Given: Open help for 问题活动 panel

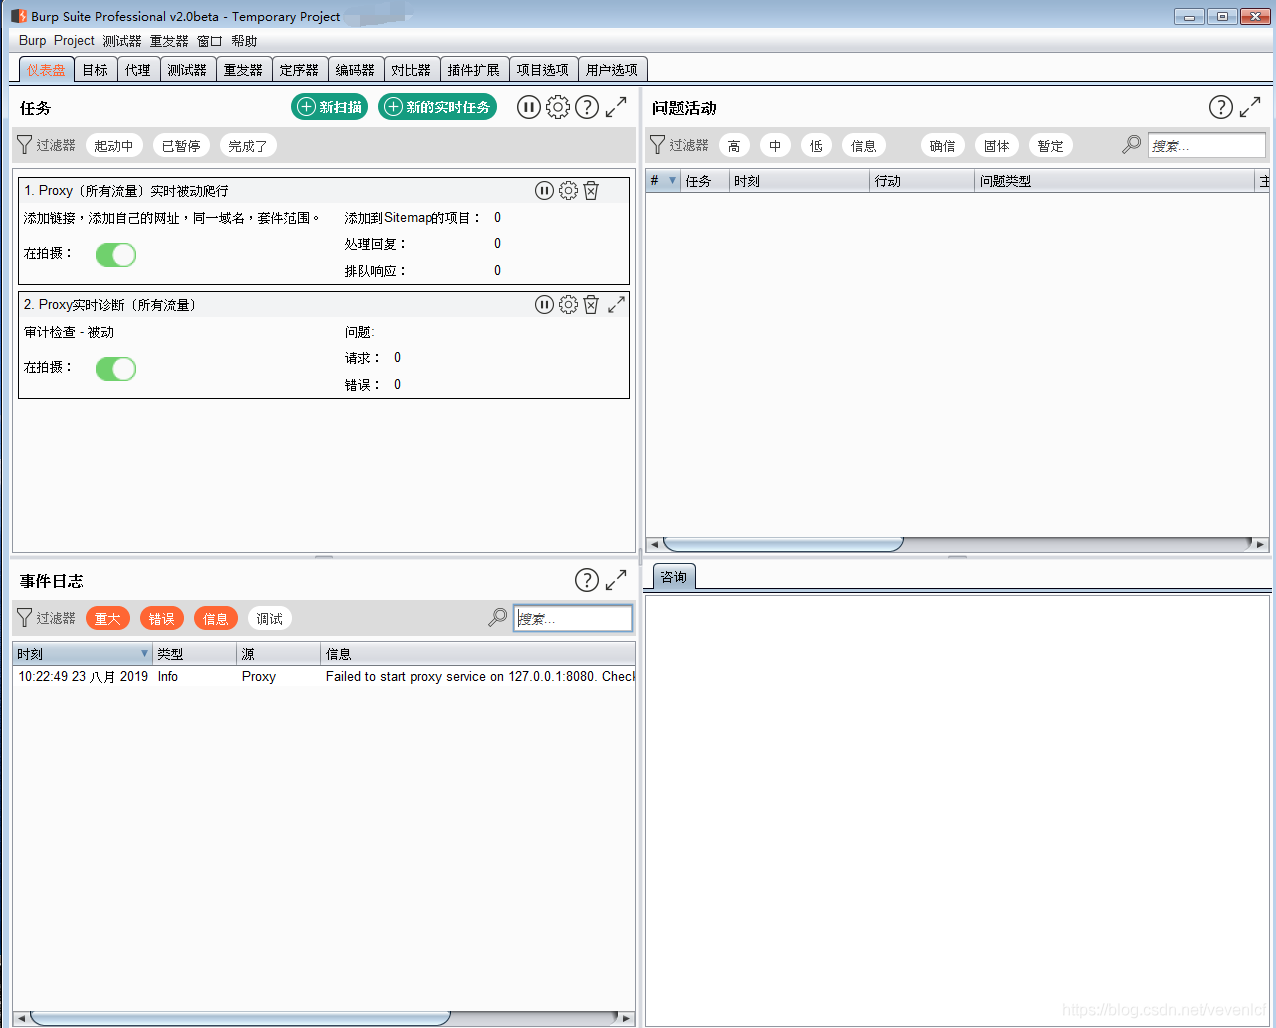Looking at the screenshot, I should 1220,107.
